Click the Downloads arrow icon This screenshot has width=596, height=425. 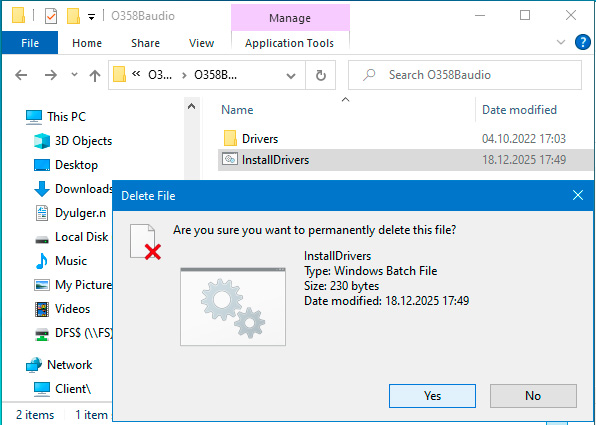pyautogui.click(x=42, y=189)
